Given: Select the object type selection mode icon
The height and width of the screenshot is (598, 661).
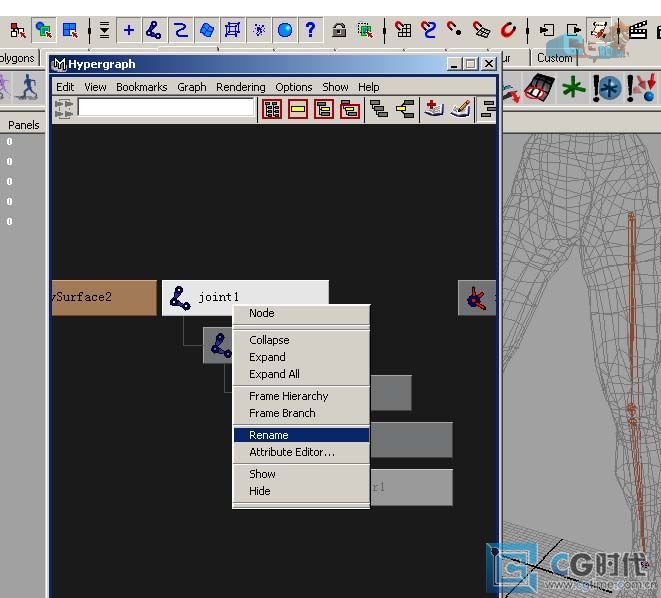Looking at the screenshot, I should point(44,30).
